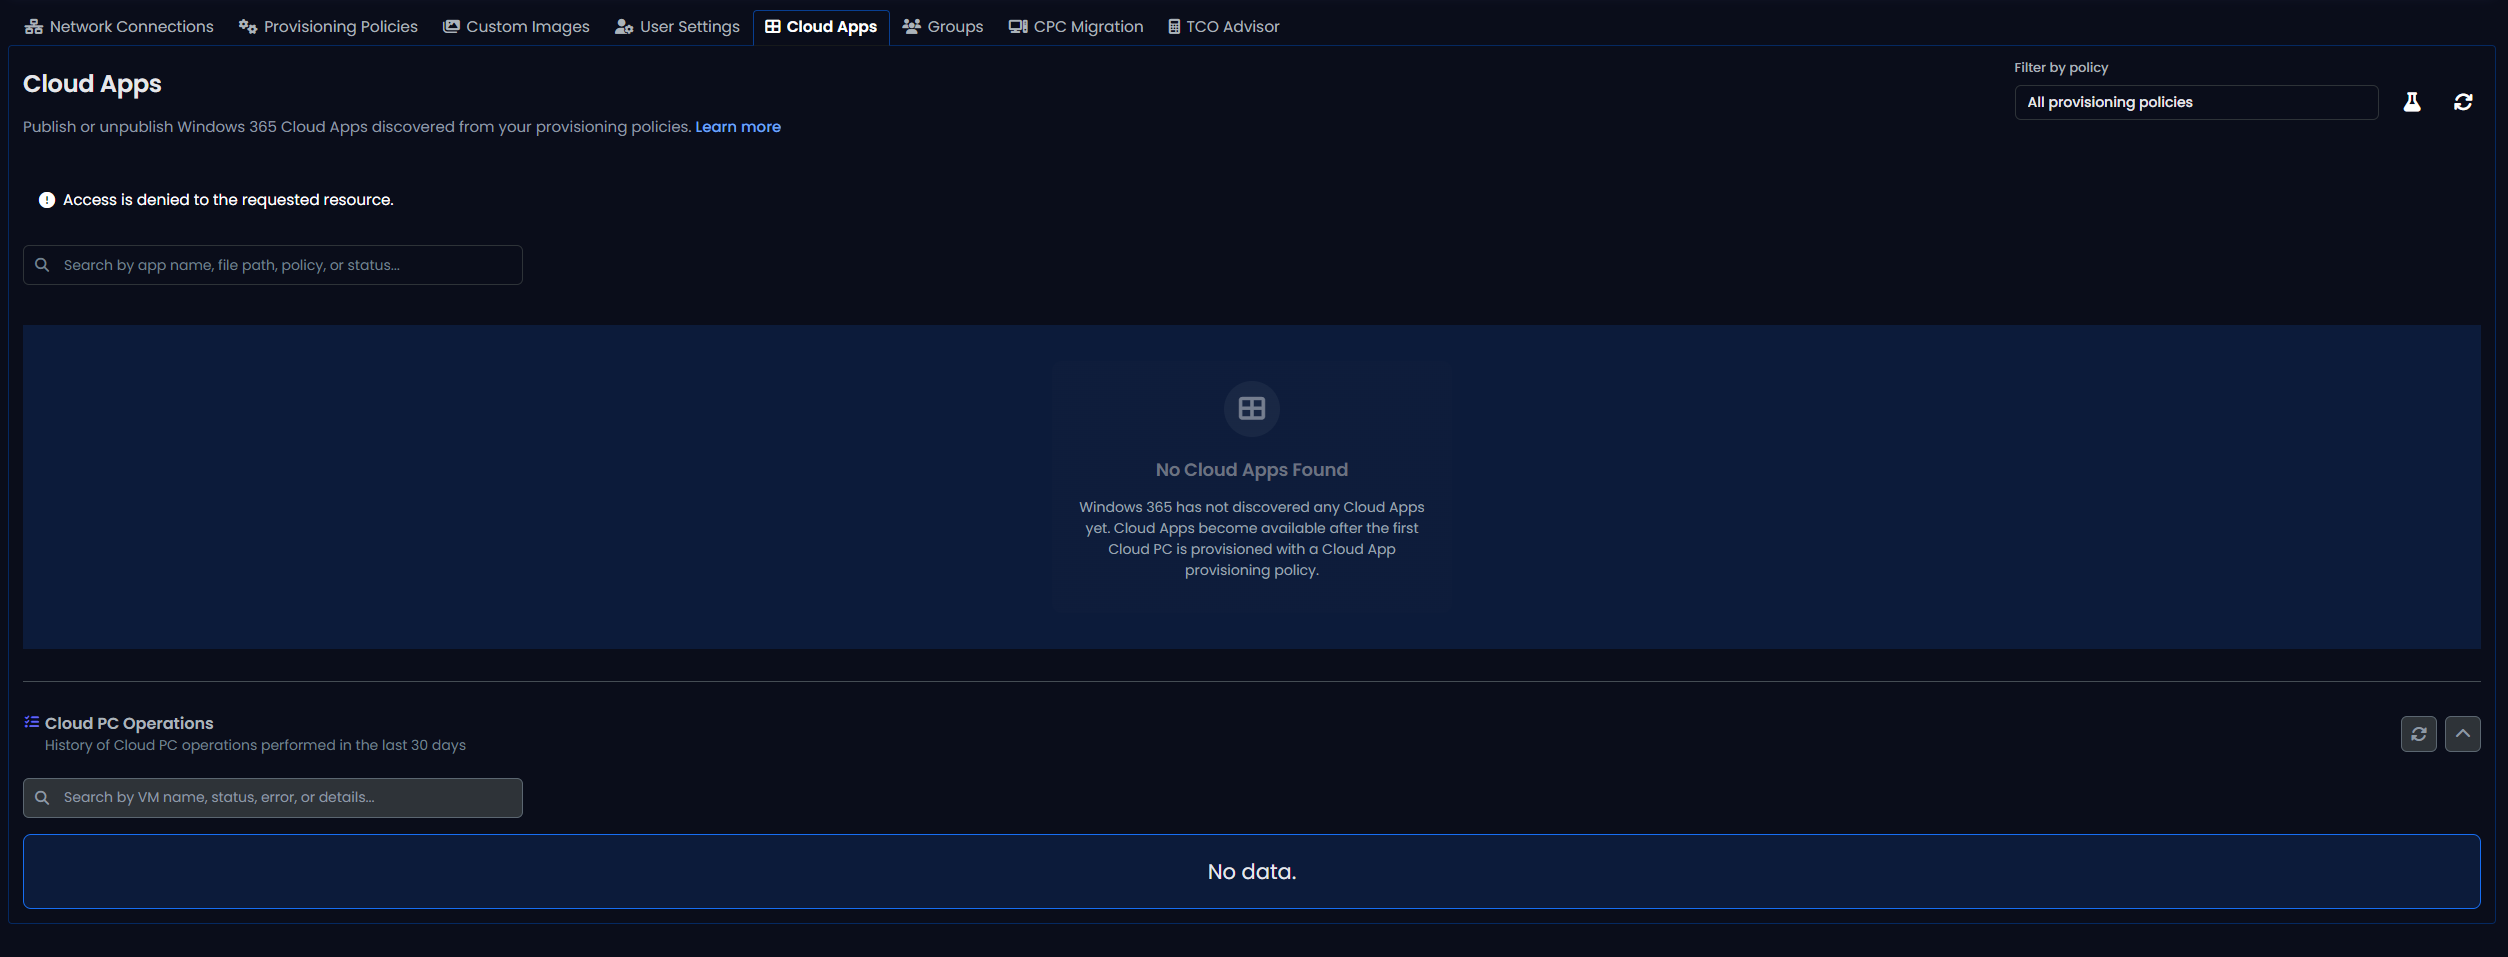Click the Provisioning Policies gears icon

[x=248, y=27]
